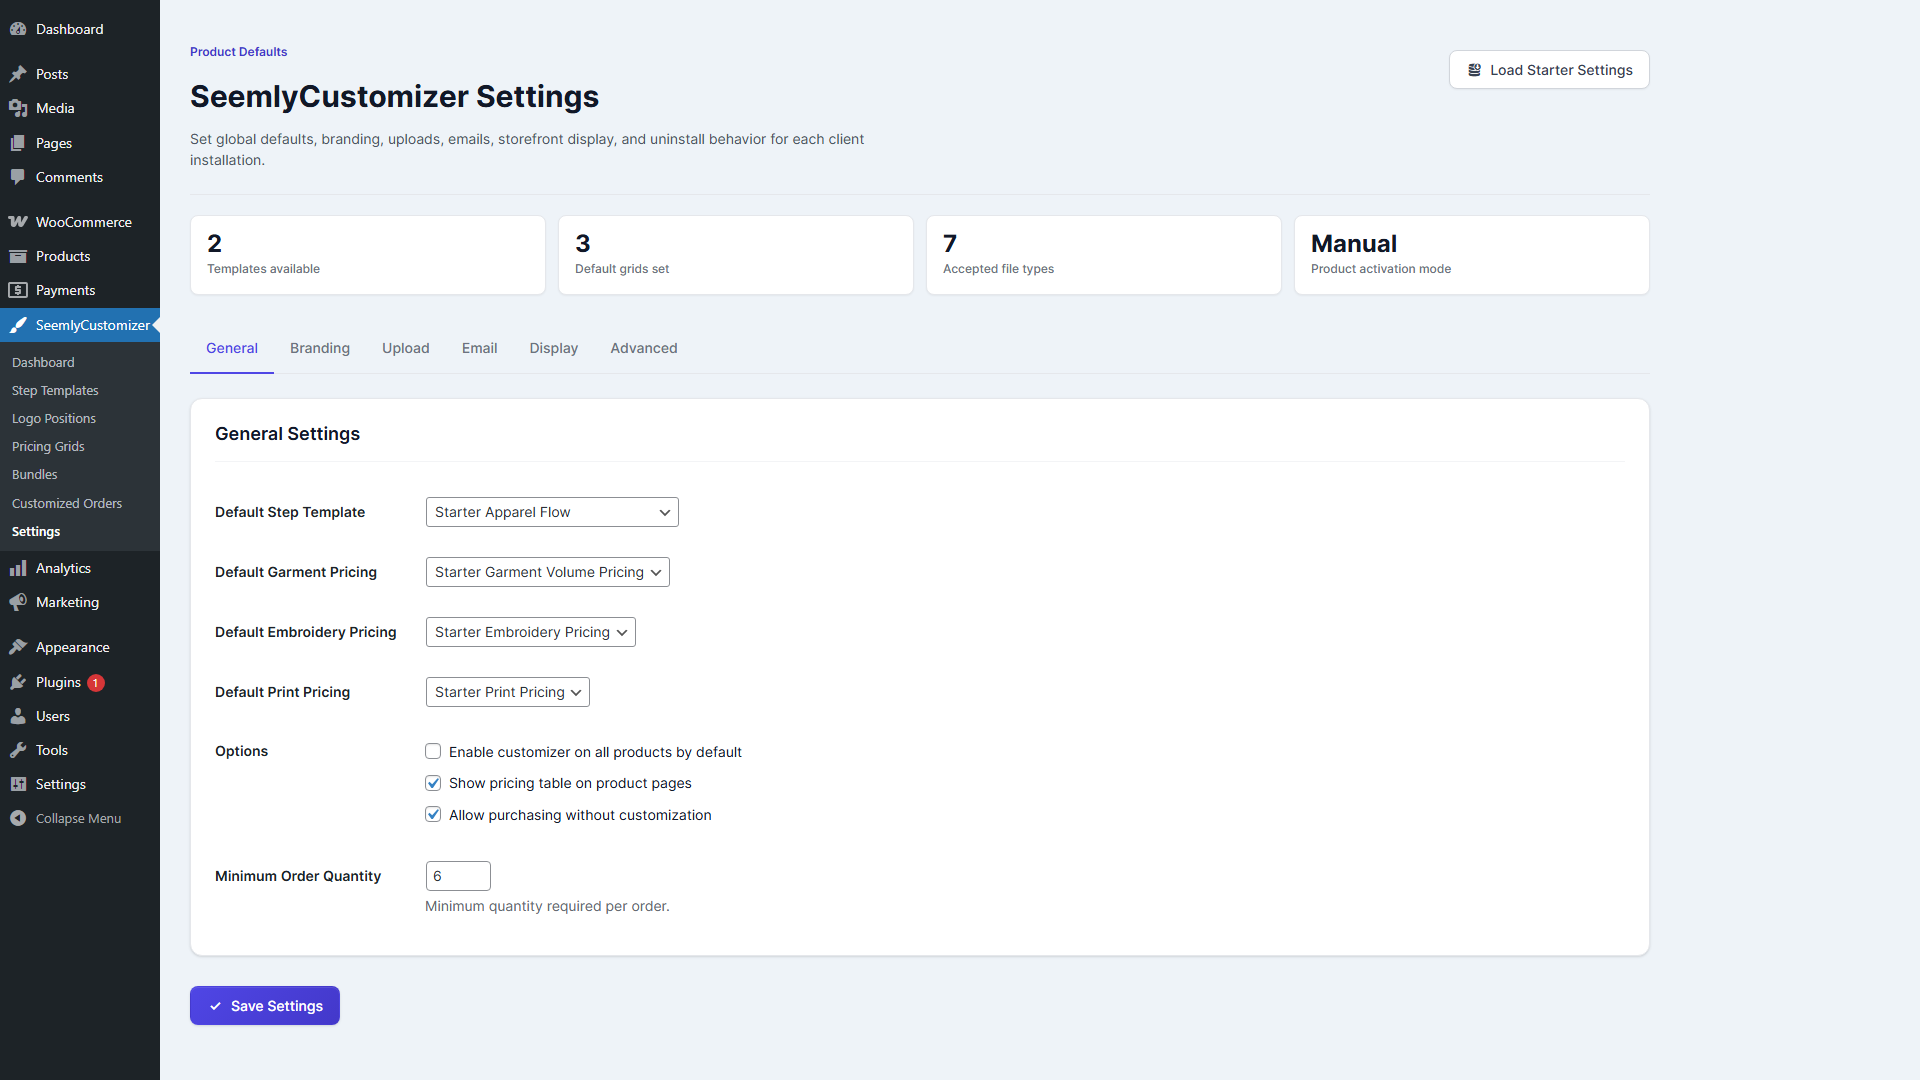Switch to the General tab
The height and width of the screenshot is (1080, 1920).
click(232, 348)
